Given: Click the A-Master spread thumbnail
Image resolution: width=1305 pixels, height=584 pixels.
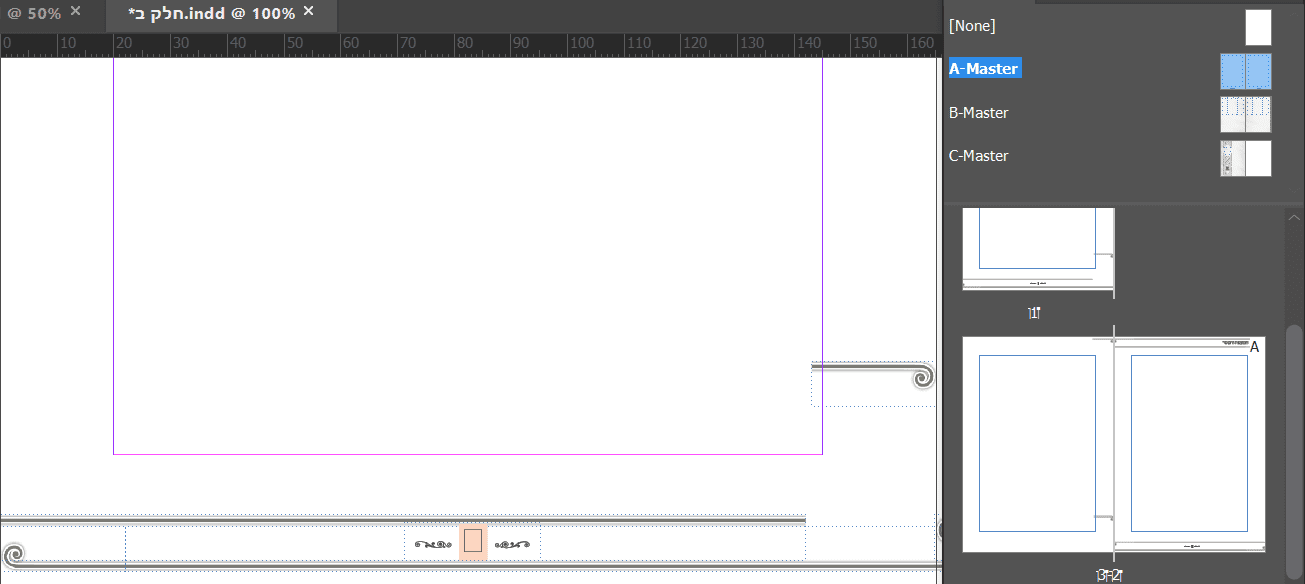Looking at the screenshot, I should pyautogui.click(x=1246, y=71).
